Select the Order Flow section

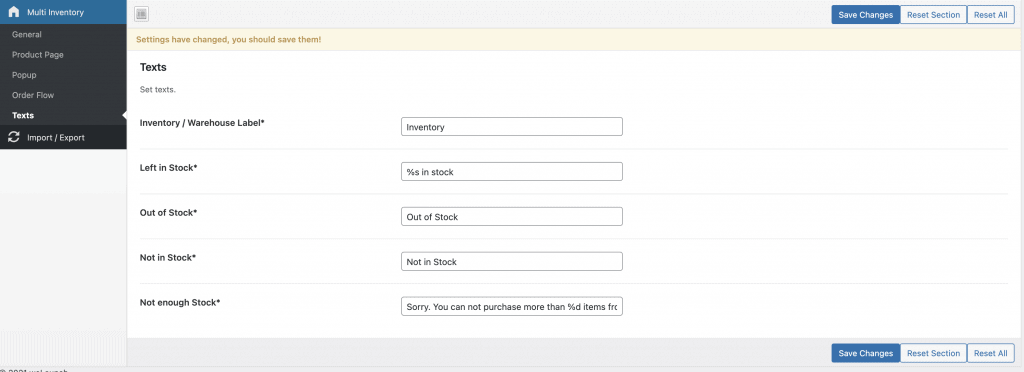tap(33, 95)
